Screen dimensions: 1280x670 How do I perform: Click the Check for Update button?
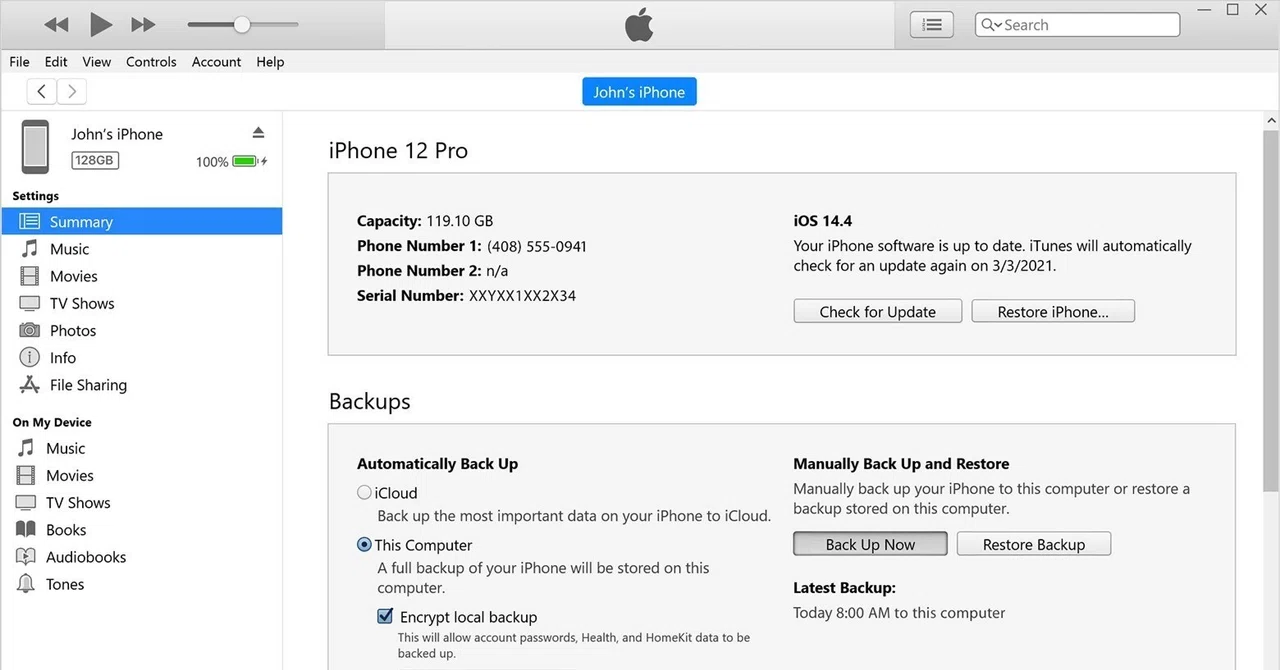click(878, 312)
